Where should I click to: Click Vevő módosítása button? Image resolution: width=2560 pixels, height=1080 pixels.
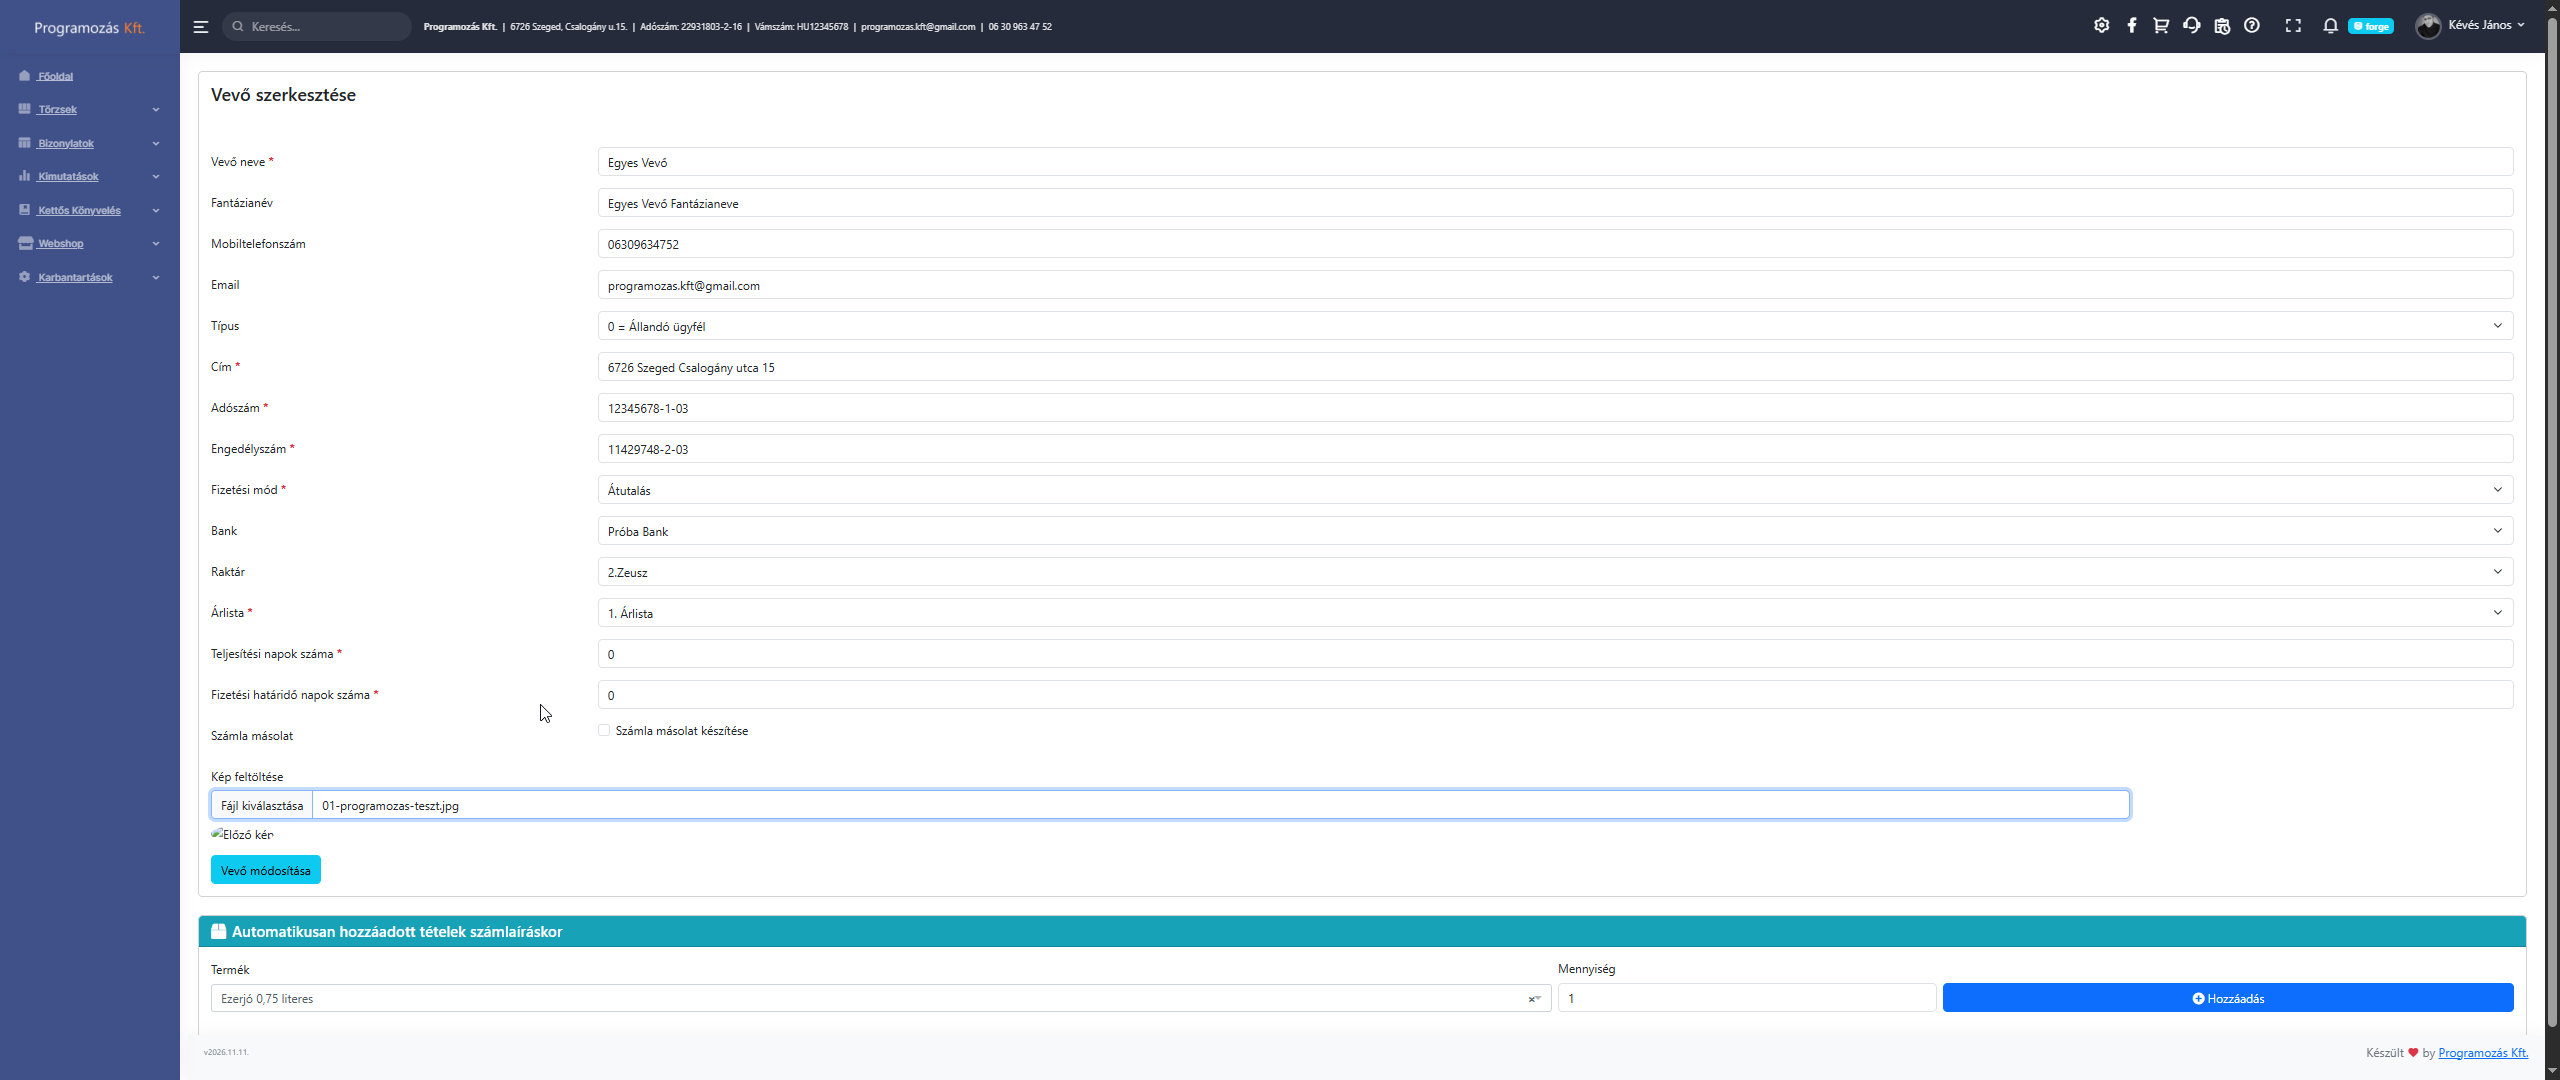pos(265,870)
